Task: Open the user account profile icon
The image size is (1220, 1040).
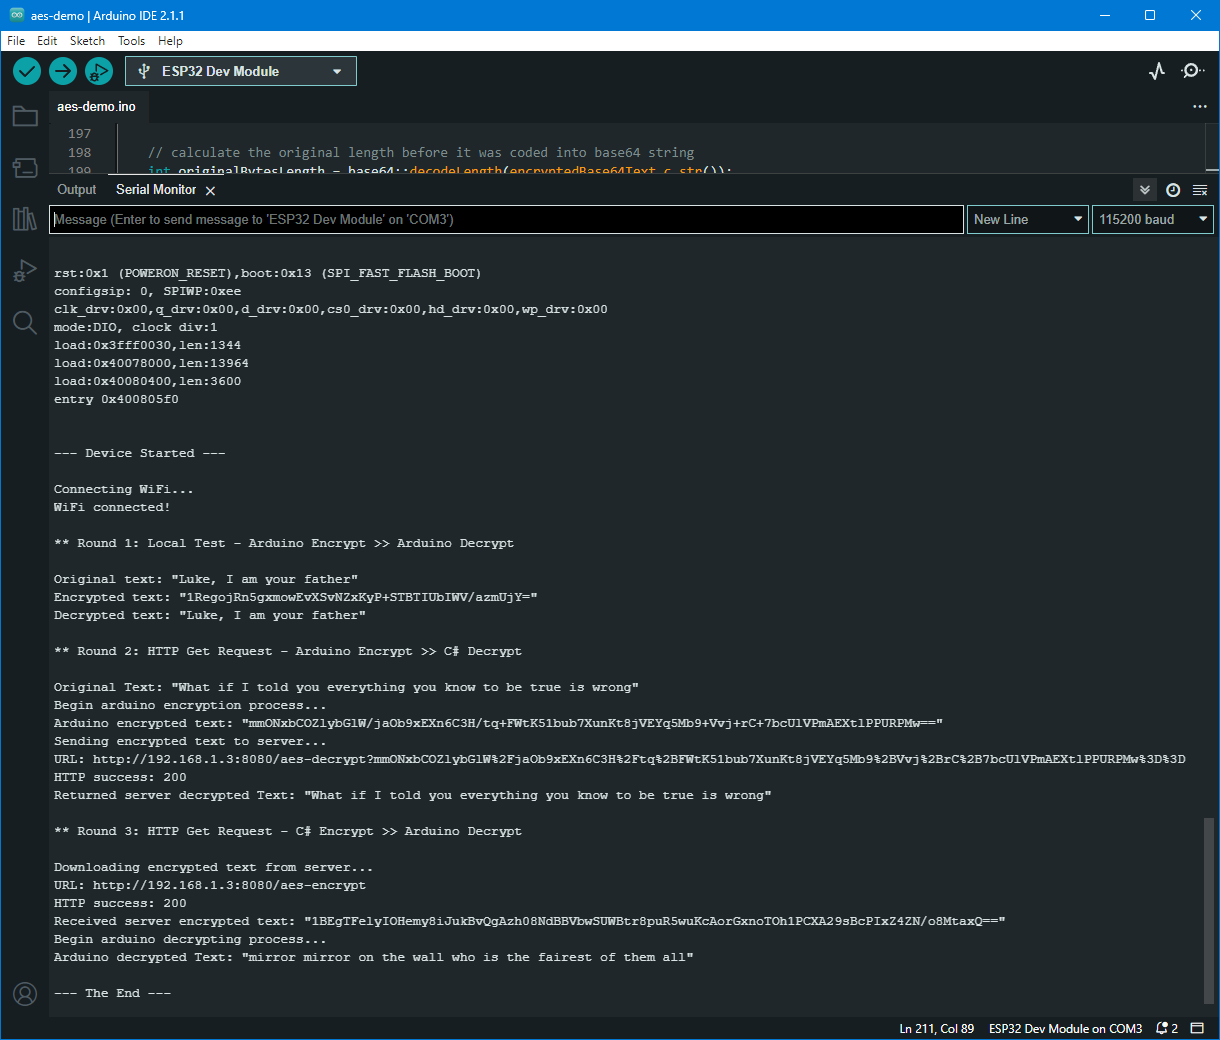Action: pos(25,994)
